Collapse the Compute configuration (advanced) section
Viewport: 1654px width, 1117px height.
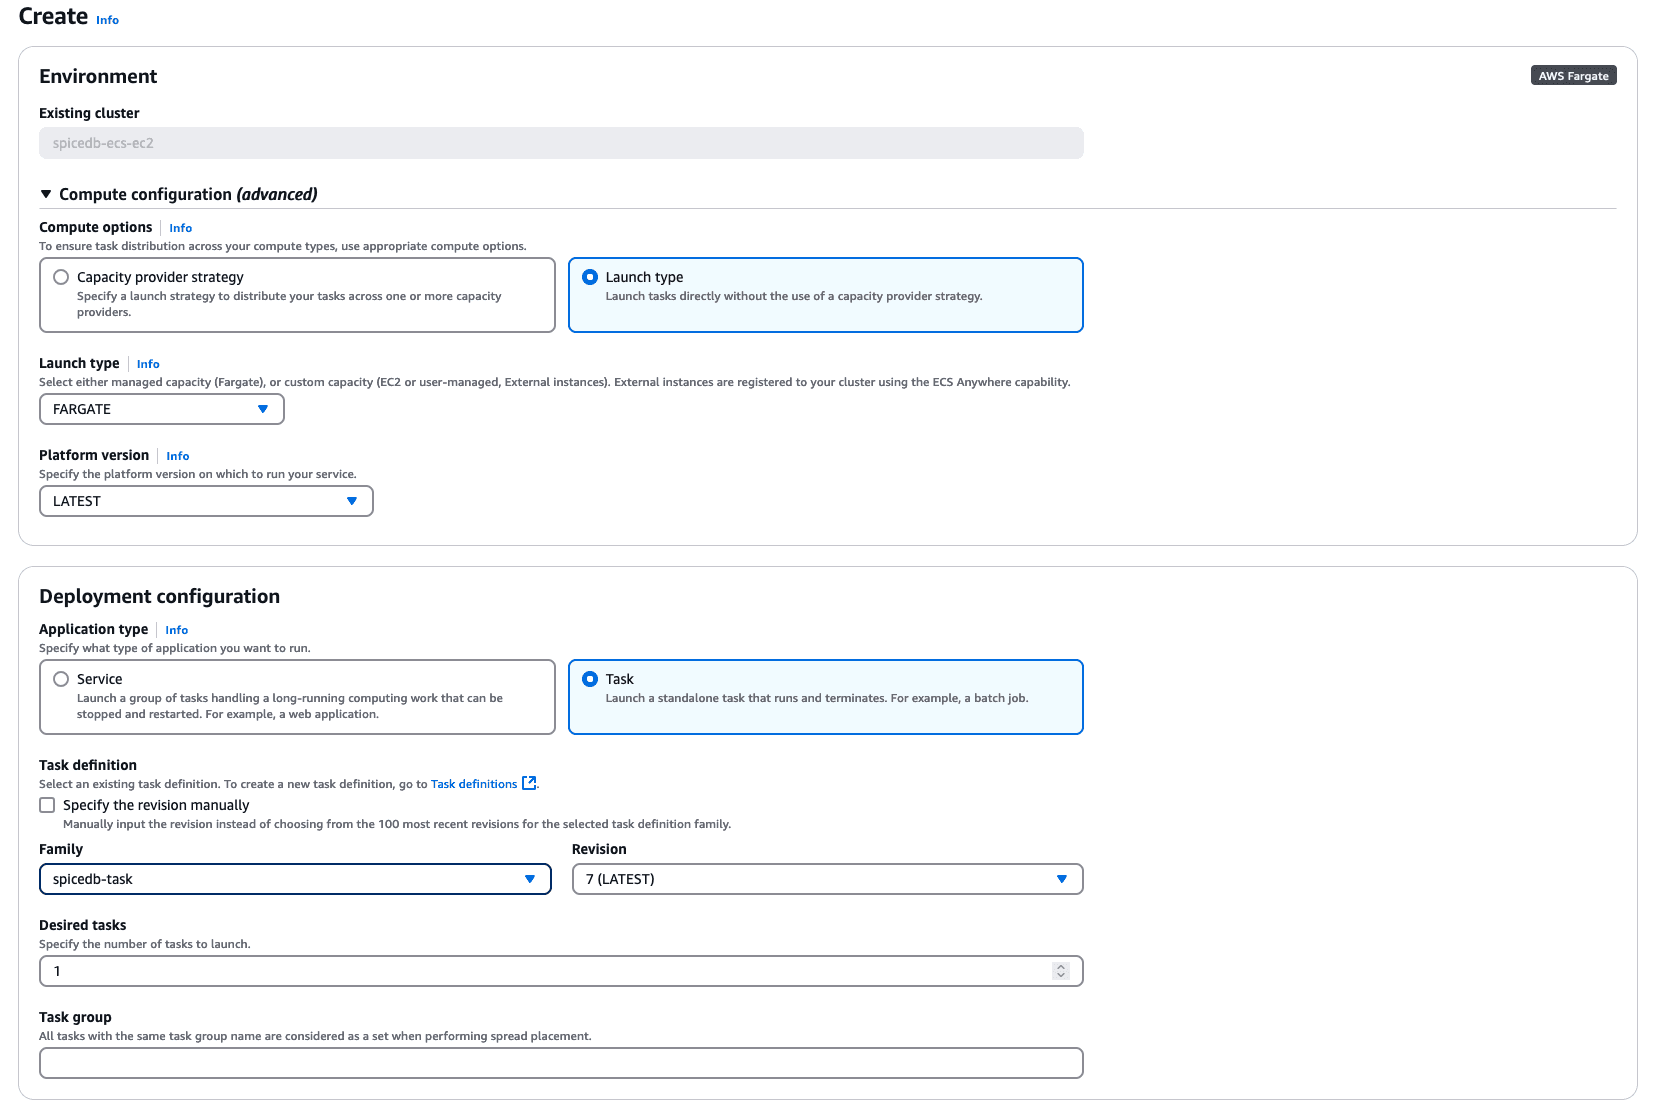coord(46,194)
